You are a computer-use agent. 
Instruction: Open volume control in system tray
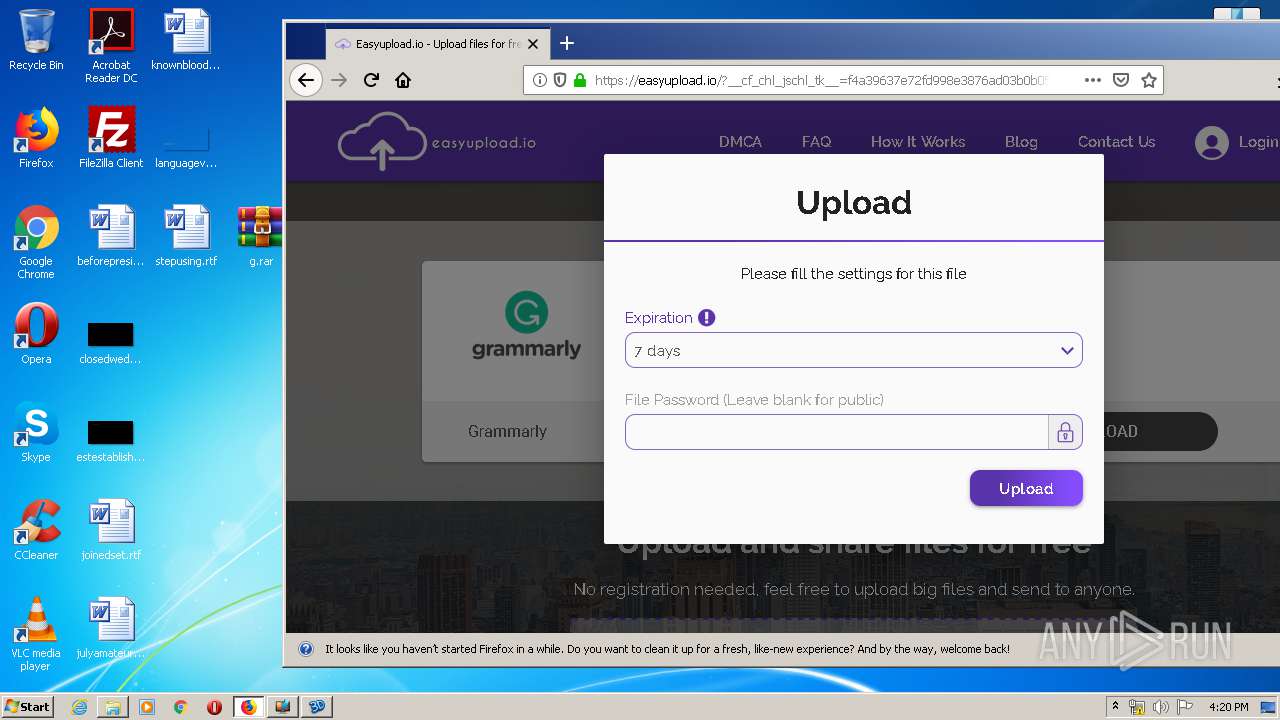[1160, 707]
